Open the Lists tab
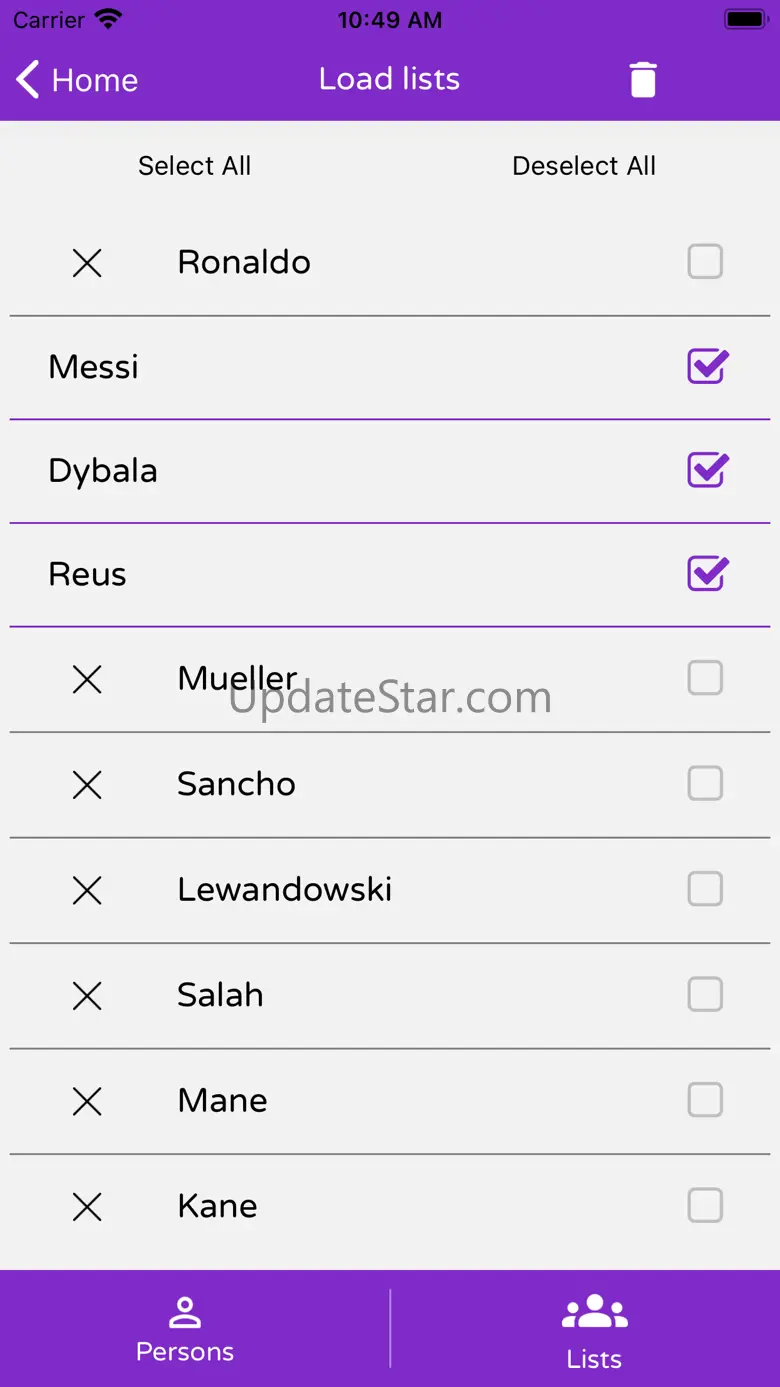Screen dimensions: 780x1387 pyautogui.click(x=594, y=1329)
